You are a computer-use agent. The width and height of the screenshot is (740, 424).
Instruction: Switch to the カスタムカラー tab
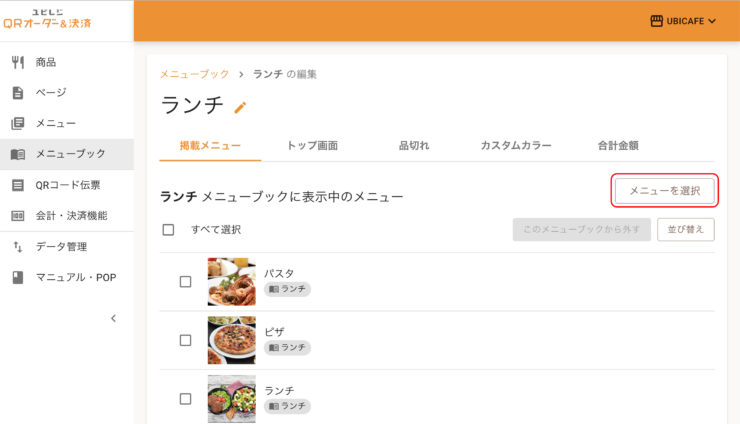click(x=516, y=145)
